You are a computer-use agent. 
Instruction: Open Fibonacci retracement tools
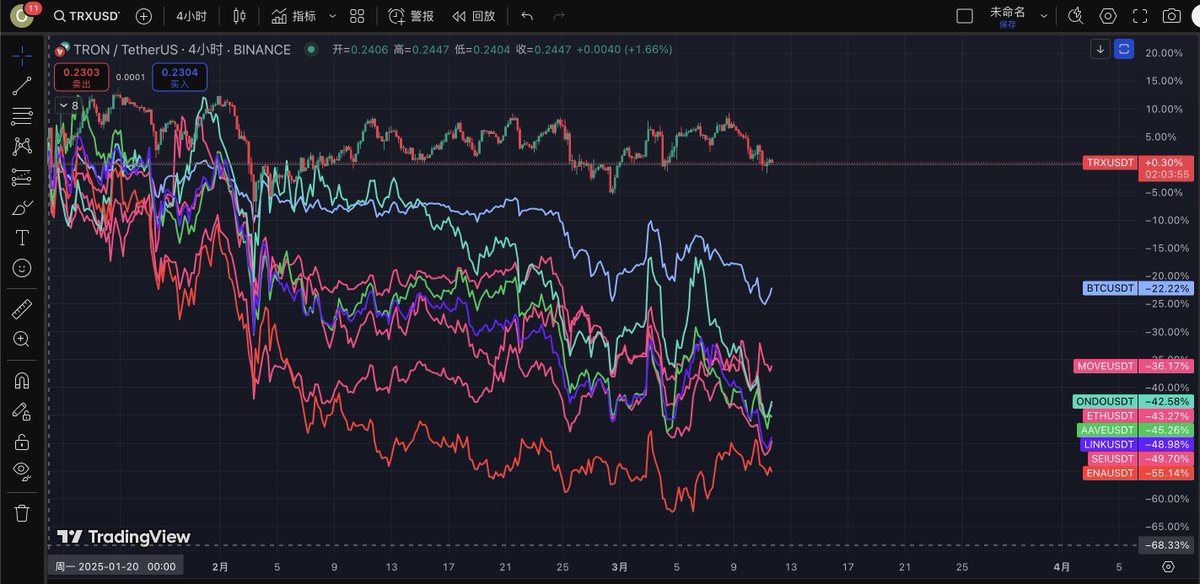21,116
